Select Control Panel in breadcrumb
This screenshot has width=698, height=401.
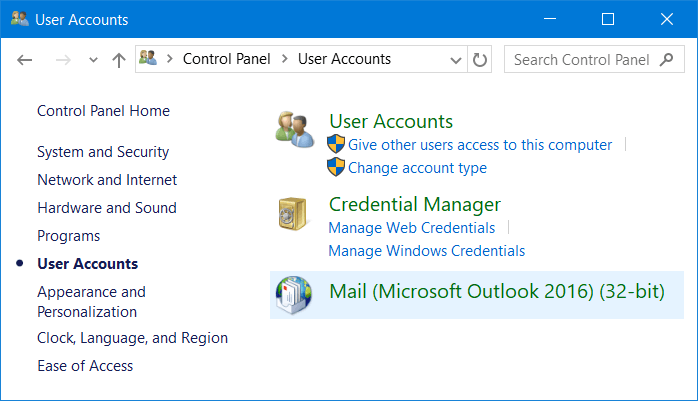click(x=227, y=59)
